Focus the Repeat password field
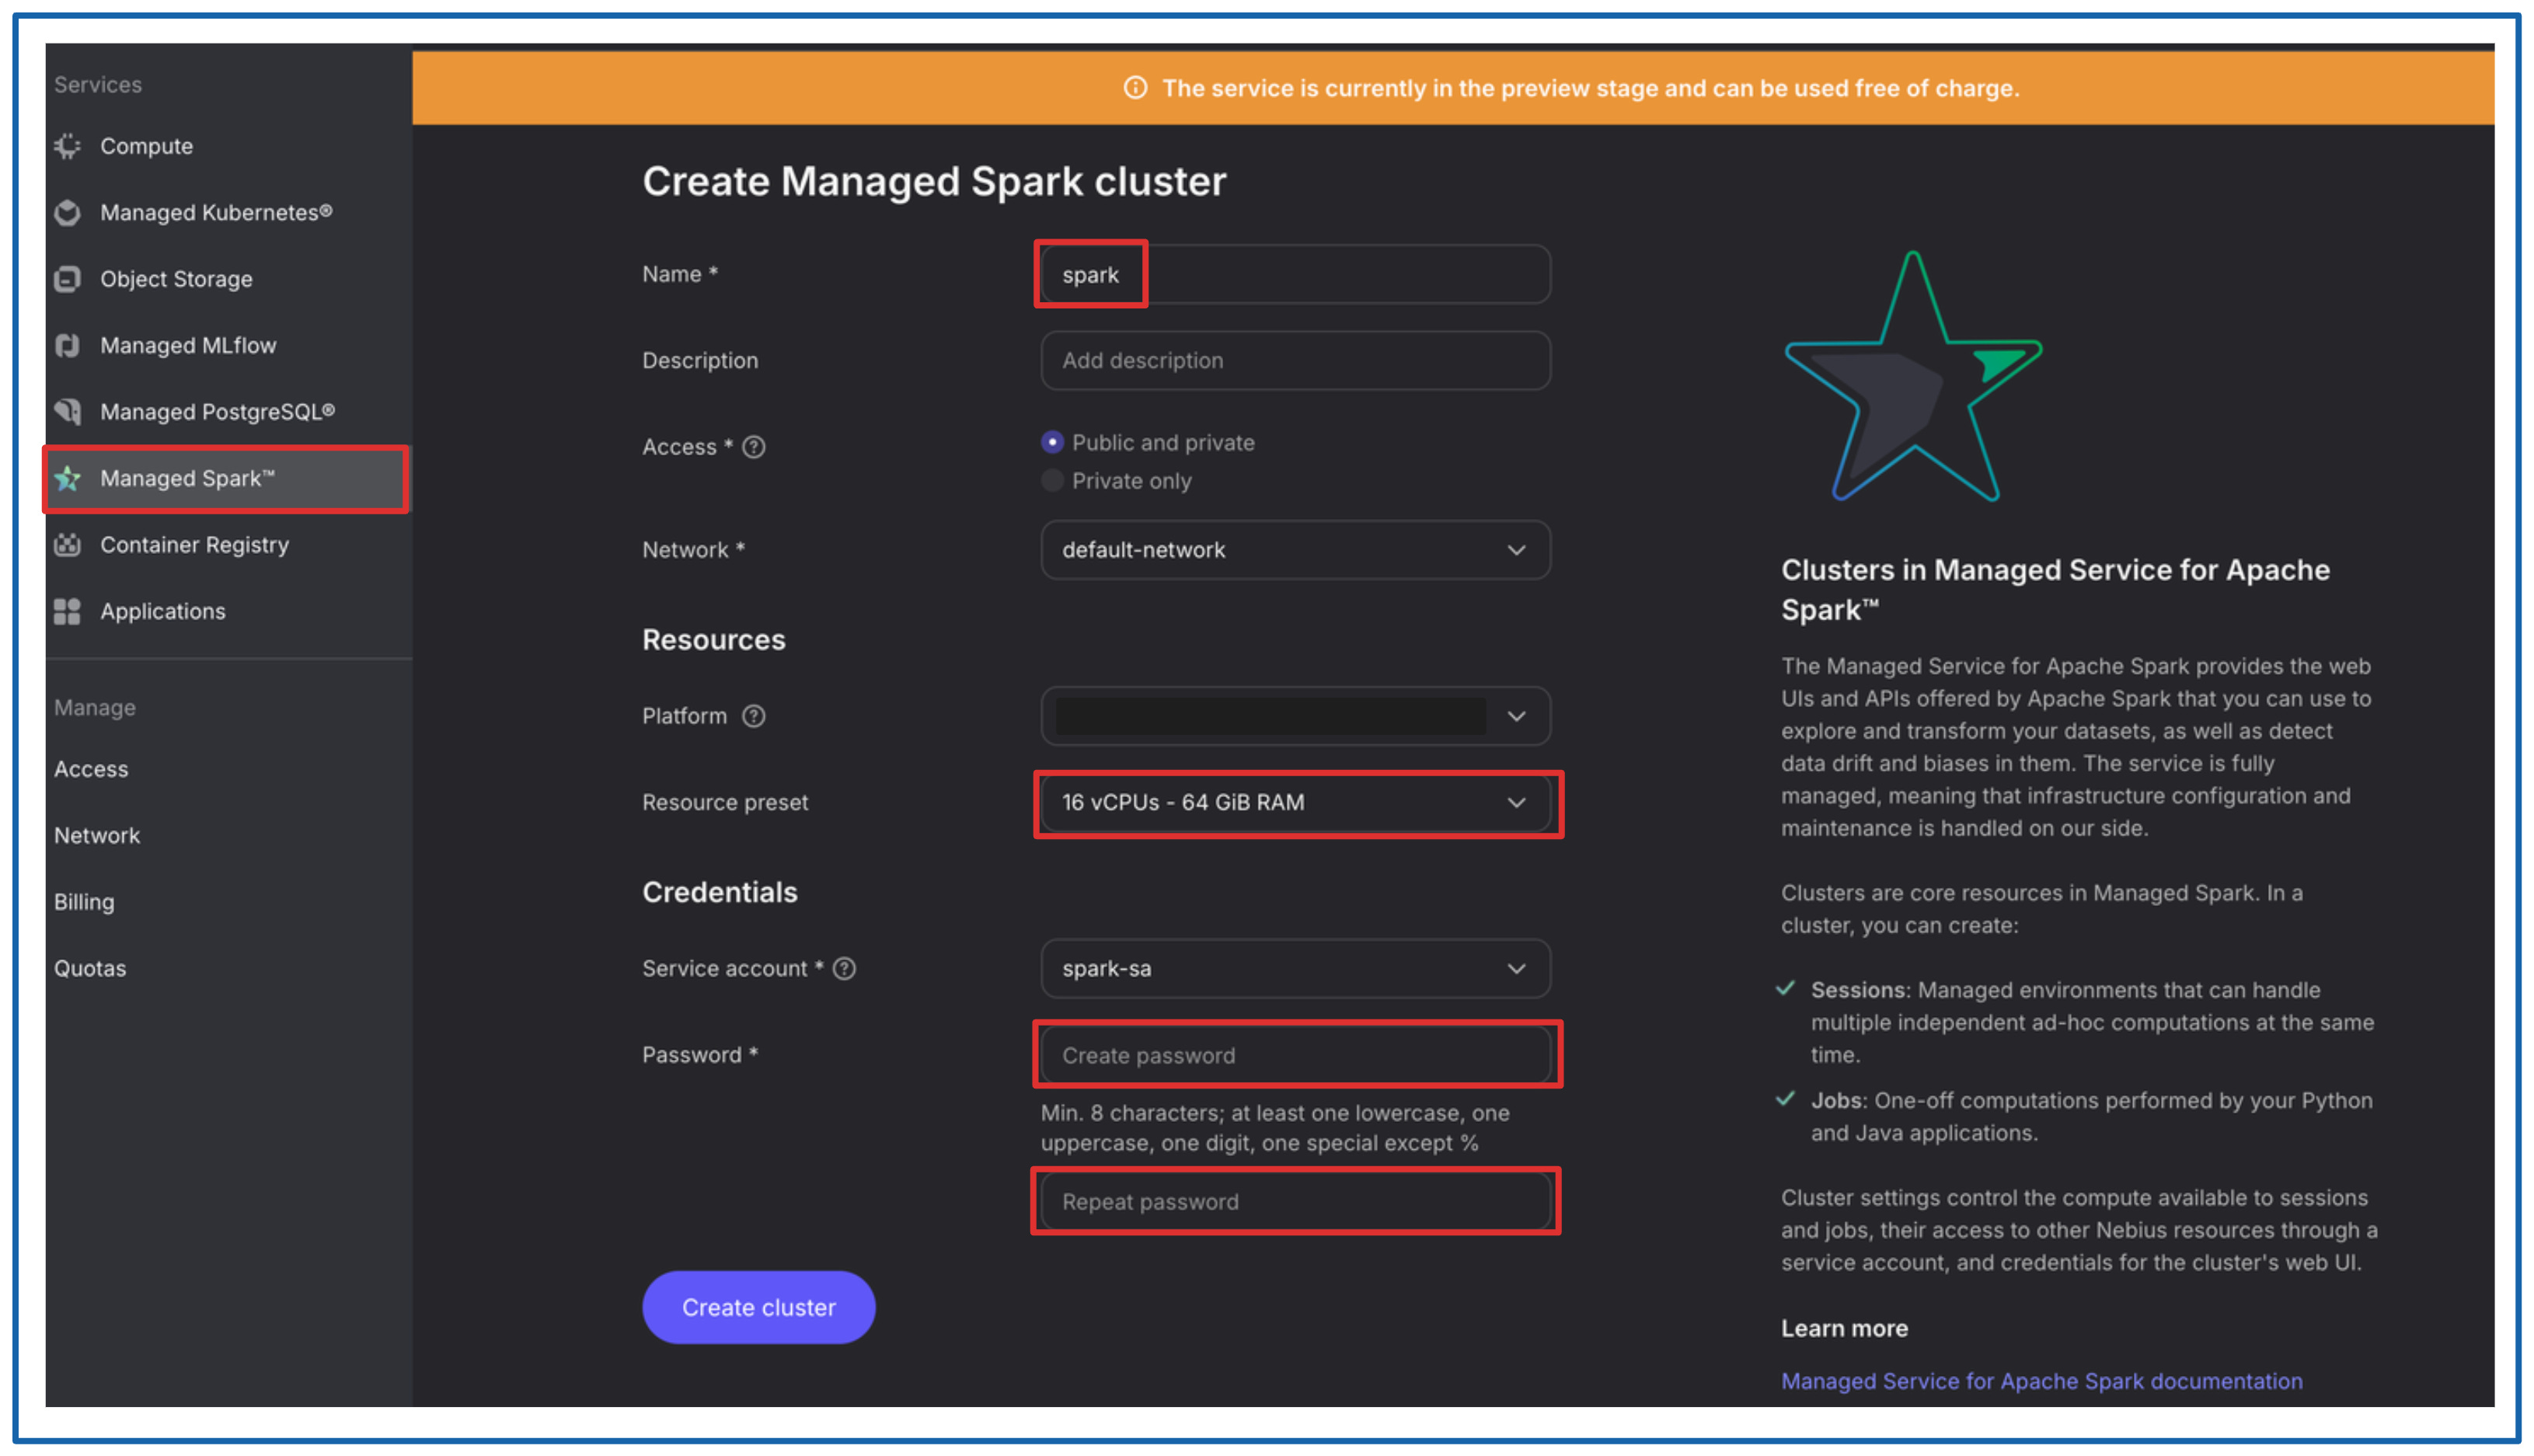The image size is (2534, 1456). pyautogui.click(x=1295, y=1202)
